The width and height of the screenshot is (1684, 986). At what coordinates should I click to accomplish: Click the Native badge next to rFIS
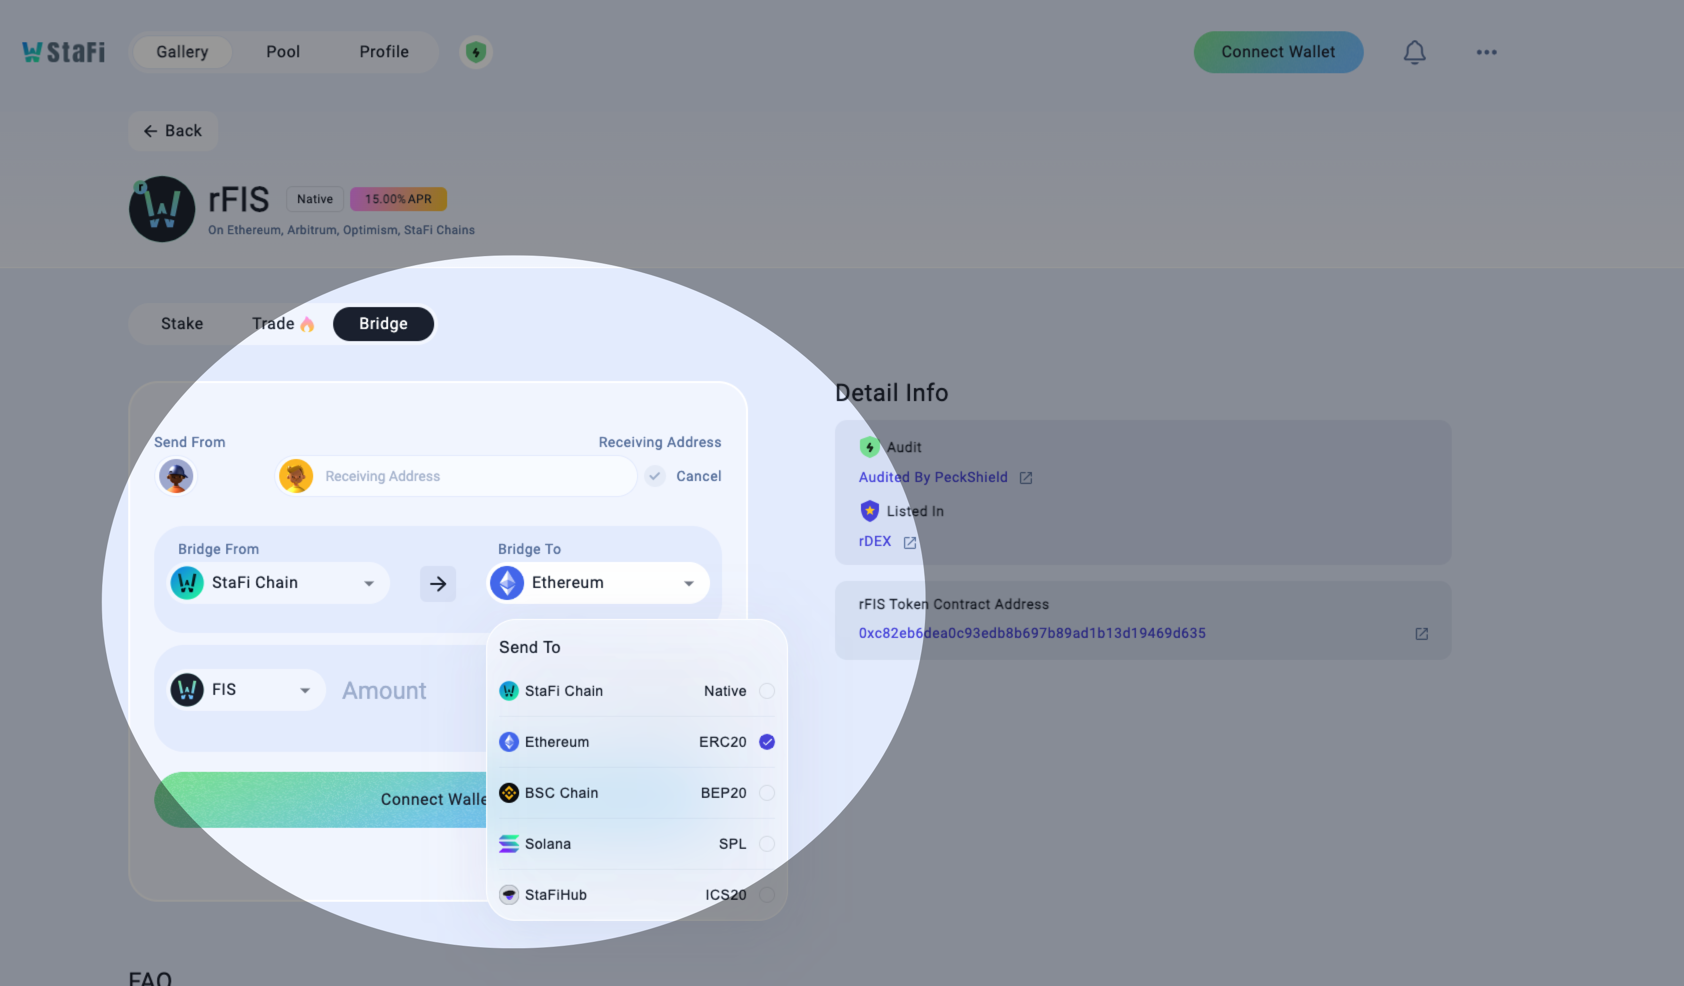pos(315,199)
